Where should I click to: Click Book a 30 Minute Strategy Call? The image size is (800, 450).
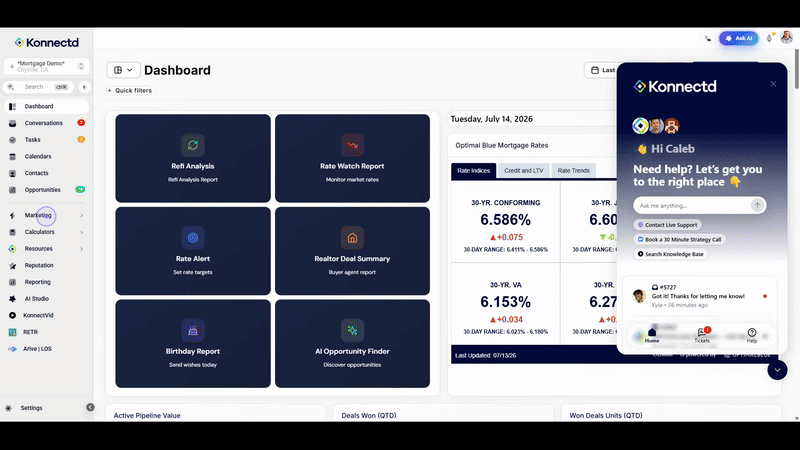tap(680, 239)
